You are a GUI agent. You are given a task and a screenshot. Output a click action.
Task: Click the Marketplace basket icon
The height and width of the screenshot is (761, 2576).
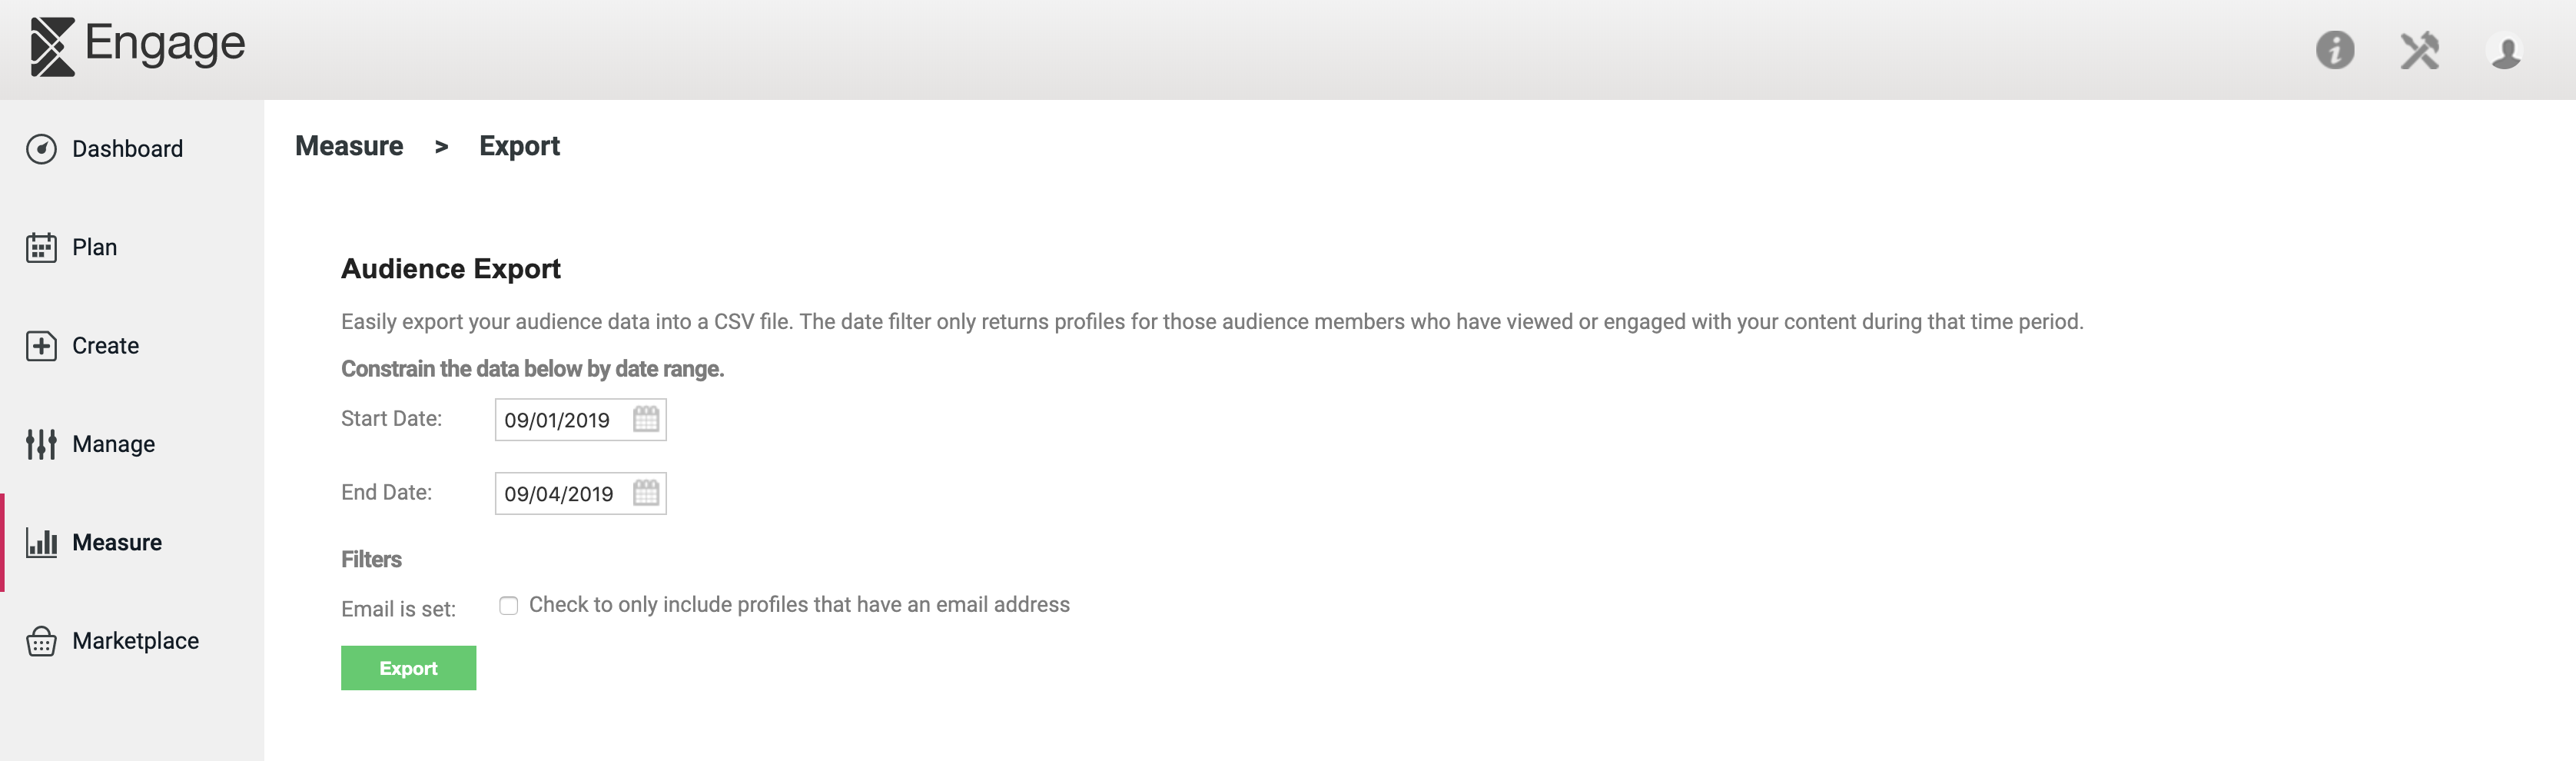point(41,641)
